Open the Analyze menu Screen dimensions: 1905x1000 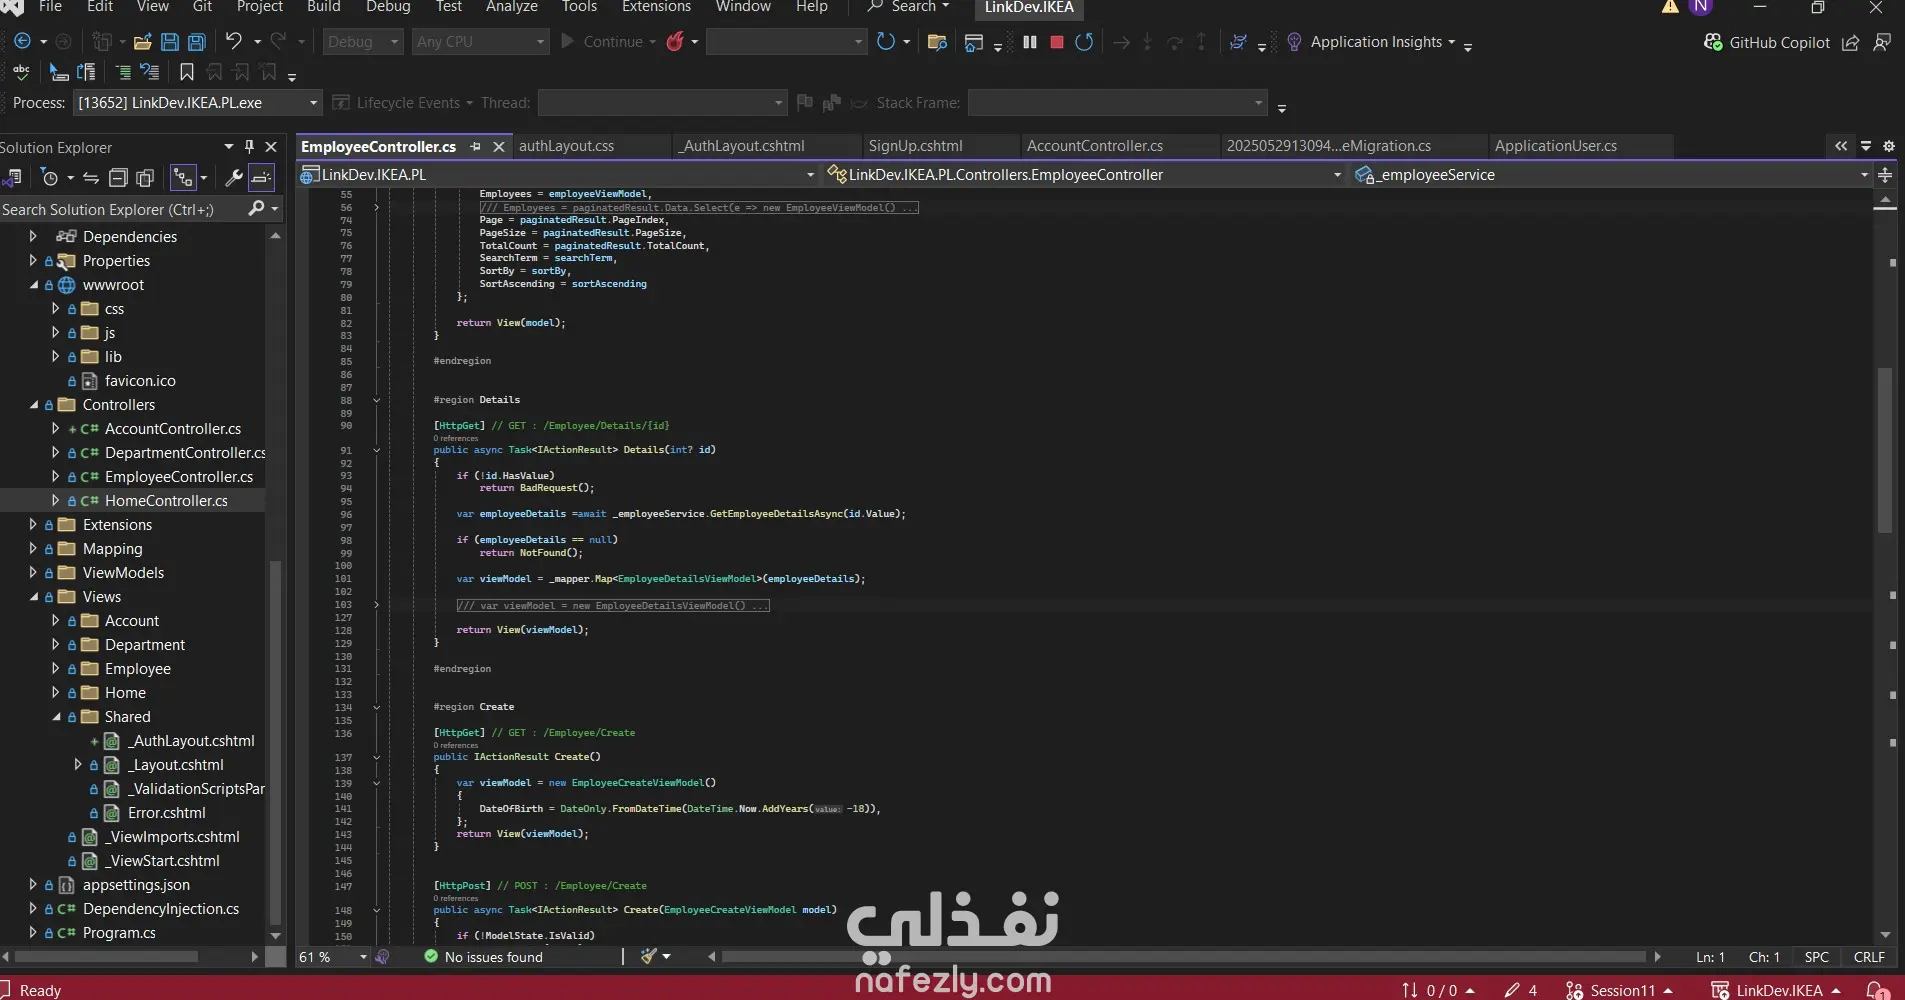pos(512,7)
